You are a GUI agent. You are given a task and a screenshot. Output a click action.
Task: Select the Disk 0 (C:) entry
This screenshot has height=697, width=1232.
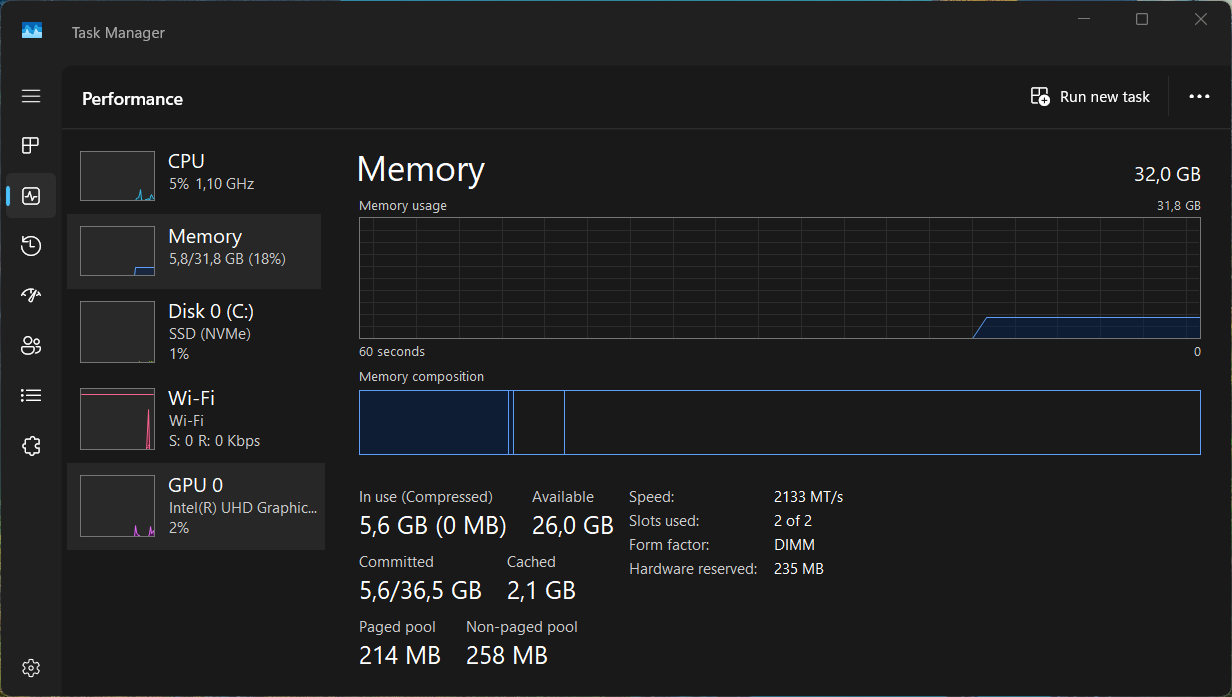click(194, 331)
